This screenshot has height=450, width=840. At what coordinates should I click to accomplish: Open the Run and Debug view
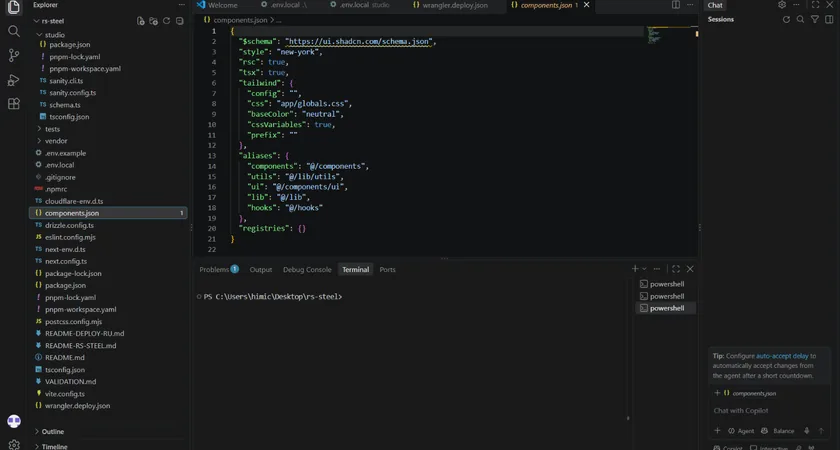14,80
